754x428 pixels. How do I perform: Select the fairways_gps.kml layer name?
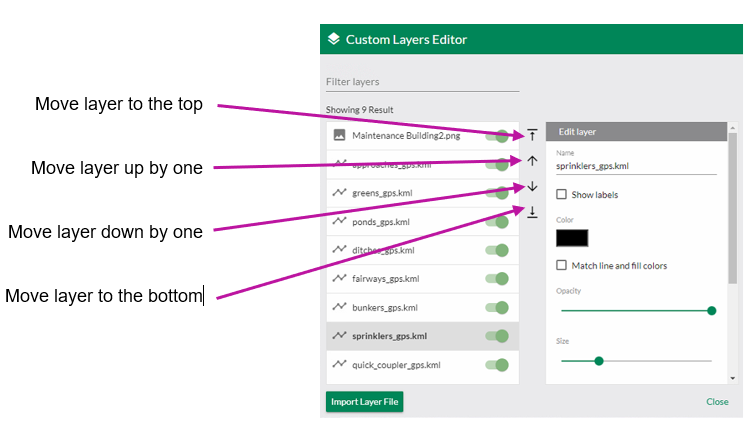tap(386, 278)
